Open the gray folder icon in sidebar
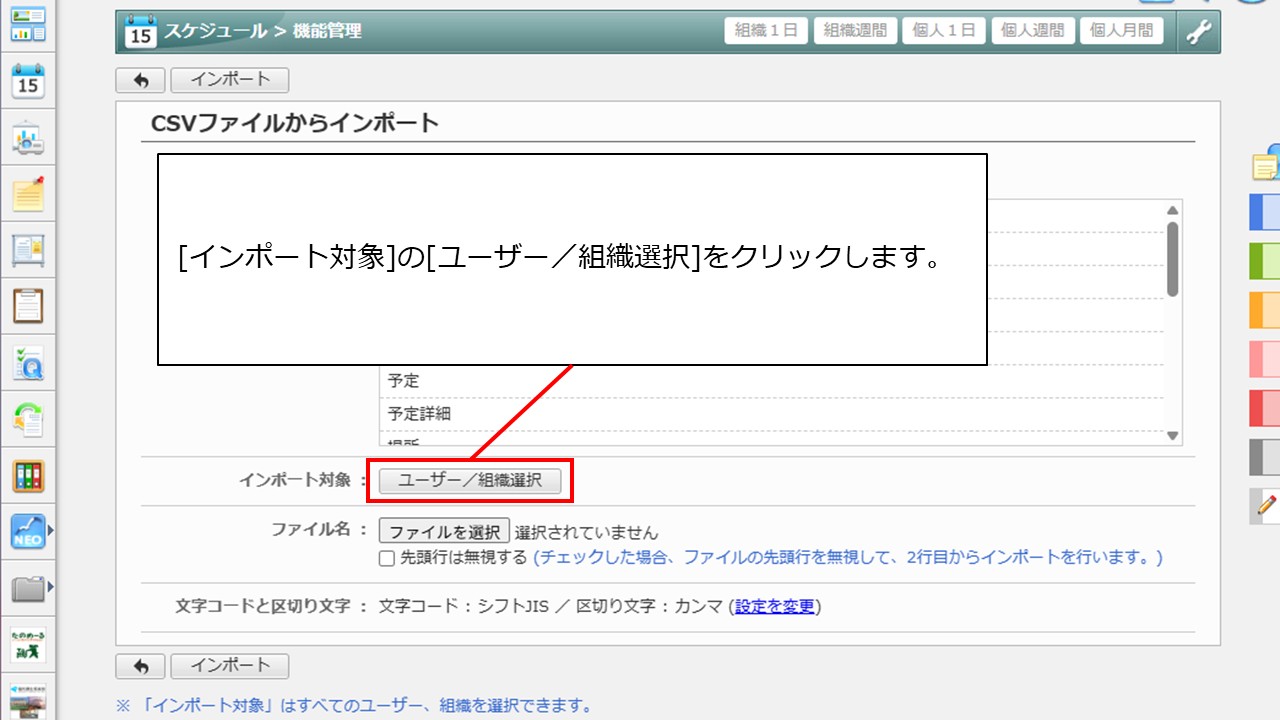The height and width of the screenshot is (720, 1280). click(28, 588)
